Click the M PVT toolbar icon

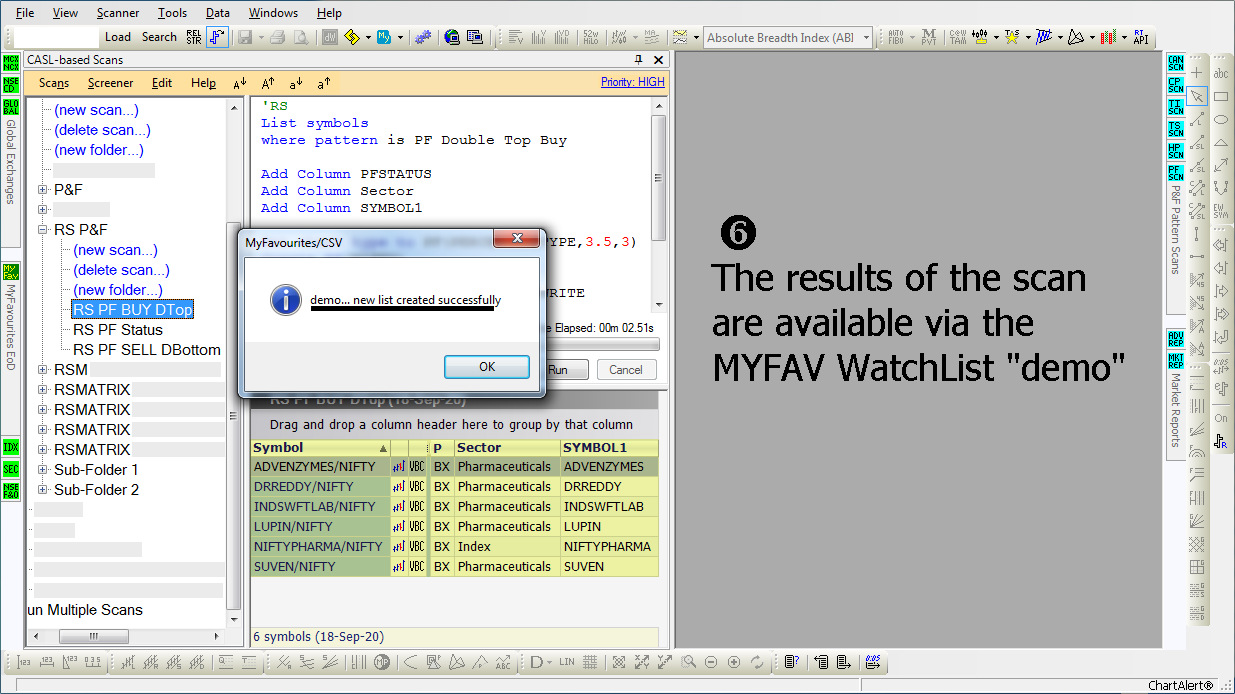click(x=929, y=37)
